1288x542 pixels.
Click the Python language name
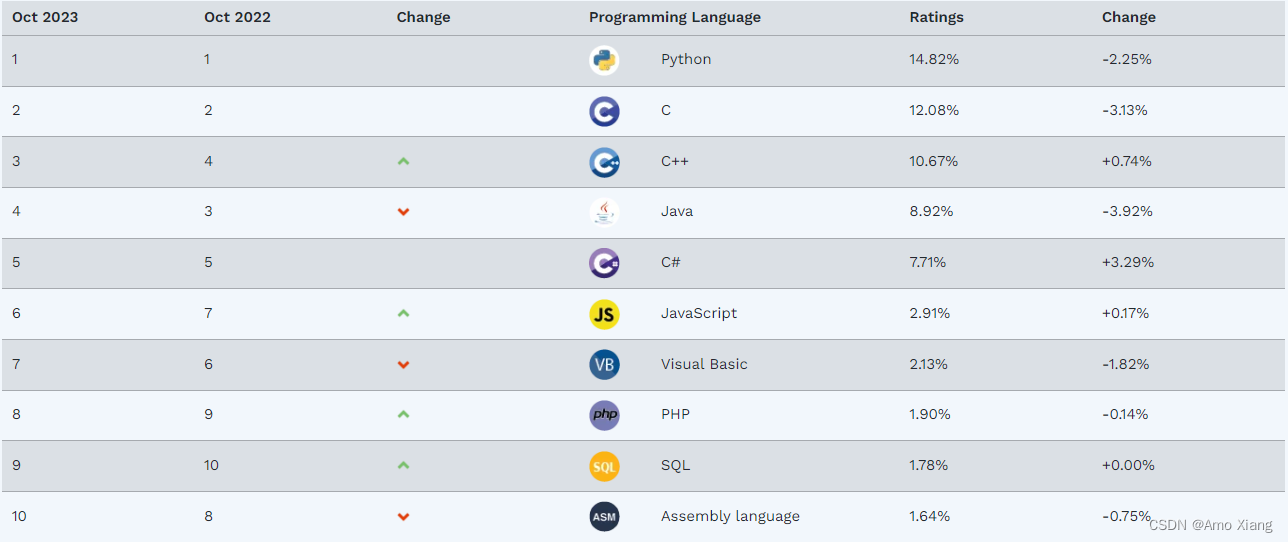686,59
